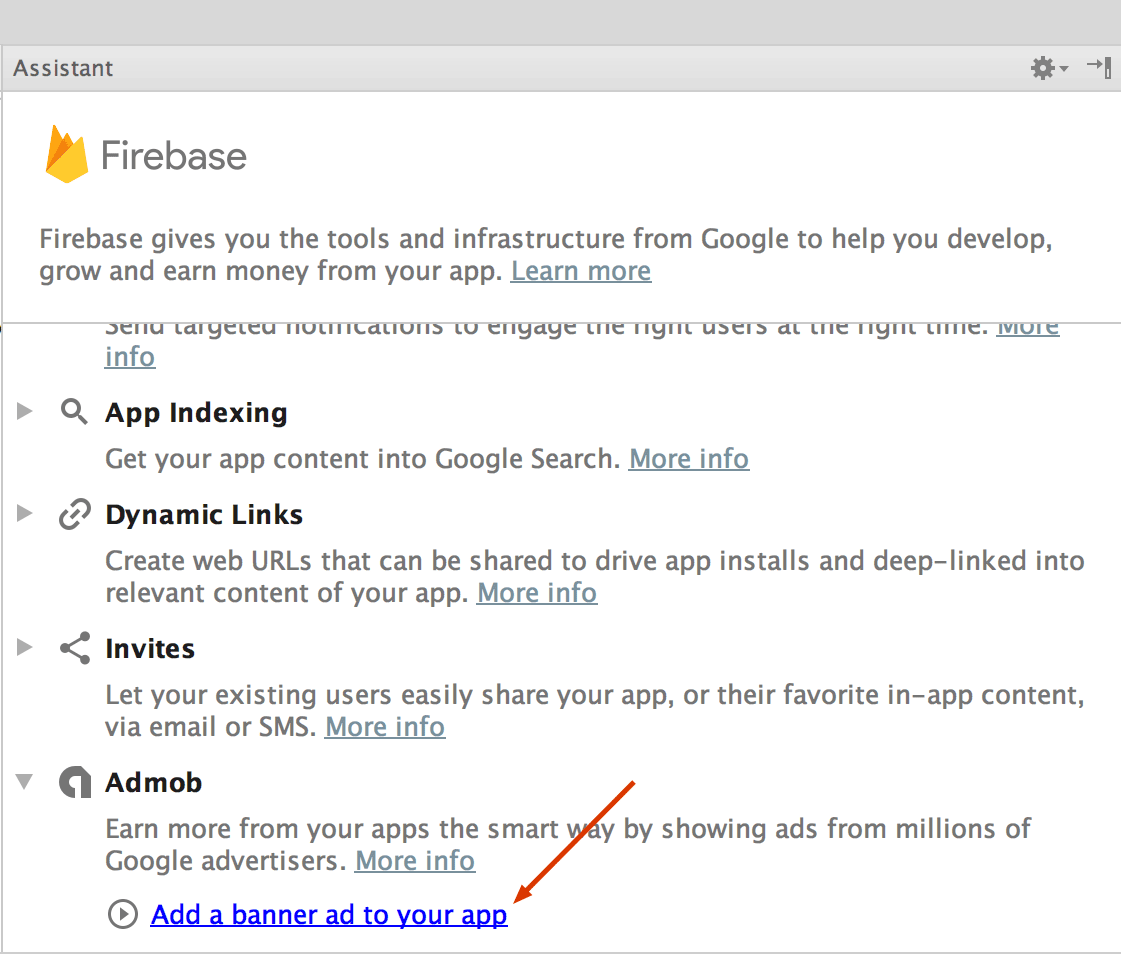The image size is (1121, 954).
Task: Click the Assistant panel title
Action: click(x=63, y=68)
